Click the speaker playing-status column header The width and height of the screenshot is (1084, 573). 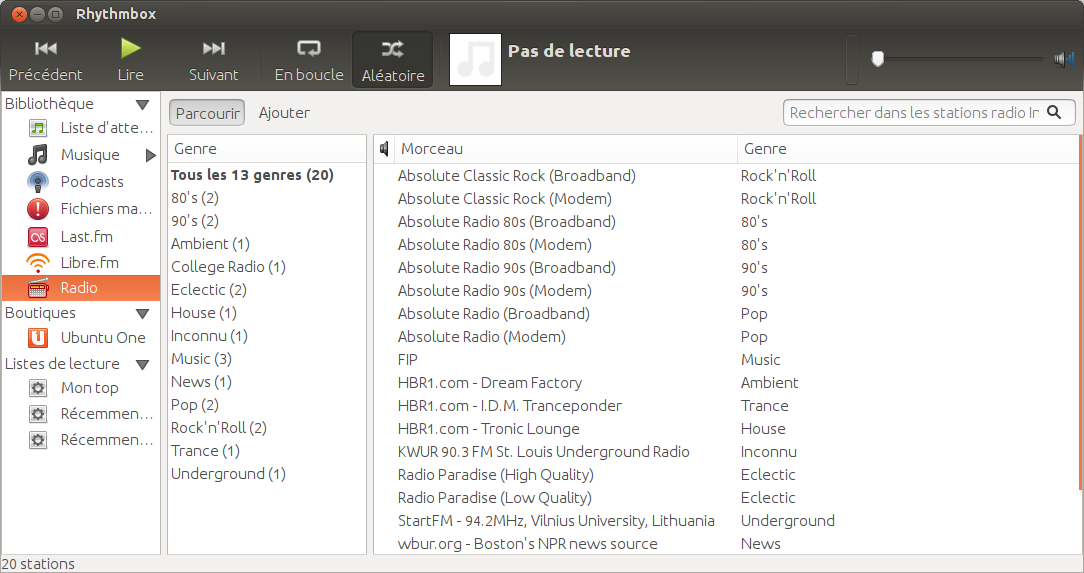(x=384, y=149)
